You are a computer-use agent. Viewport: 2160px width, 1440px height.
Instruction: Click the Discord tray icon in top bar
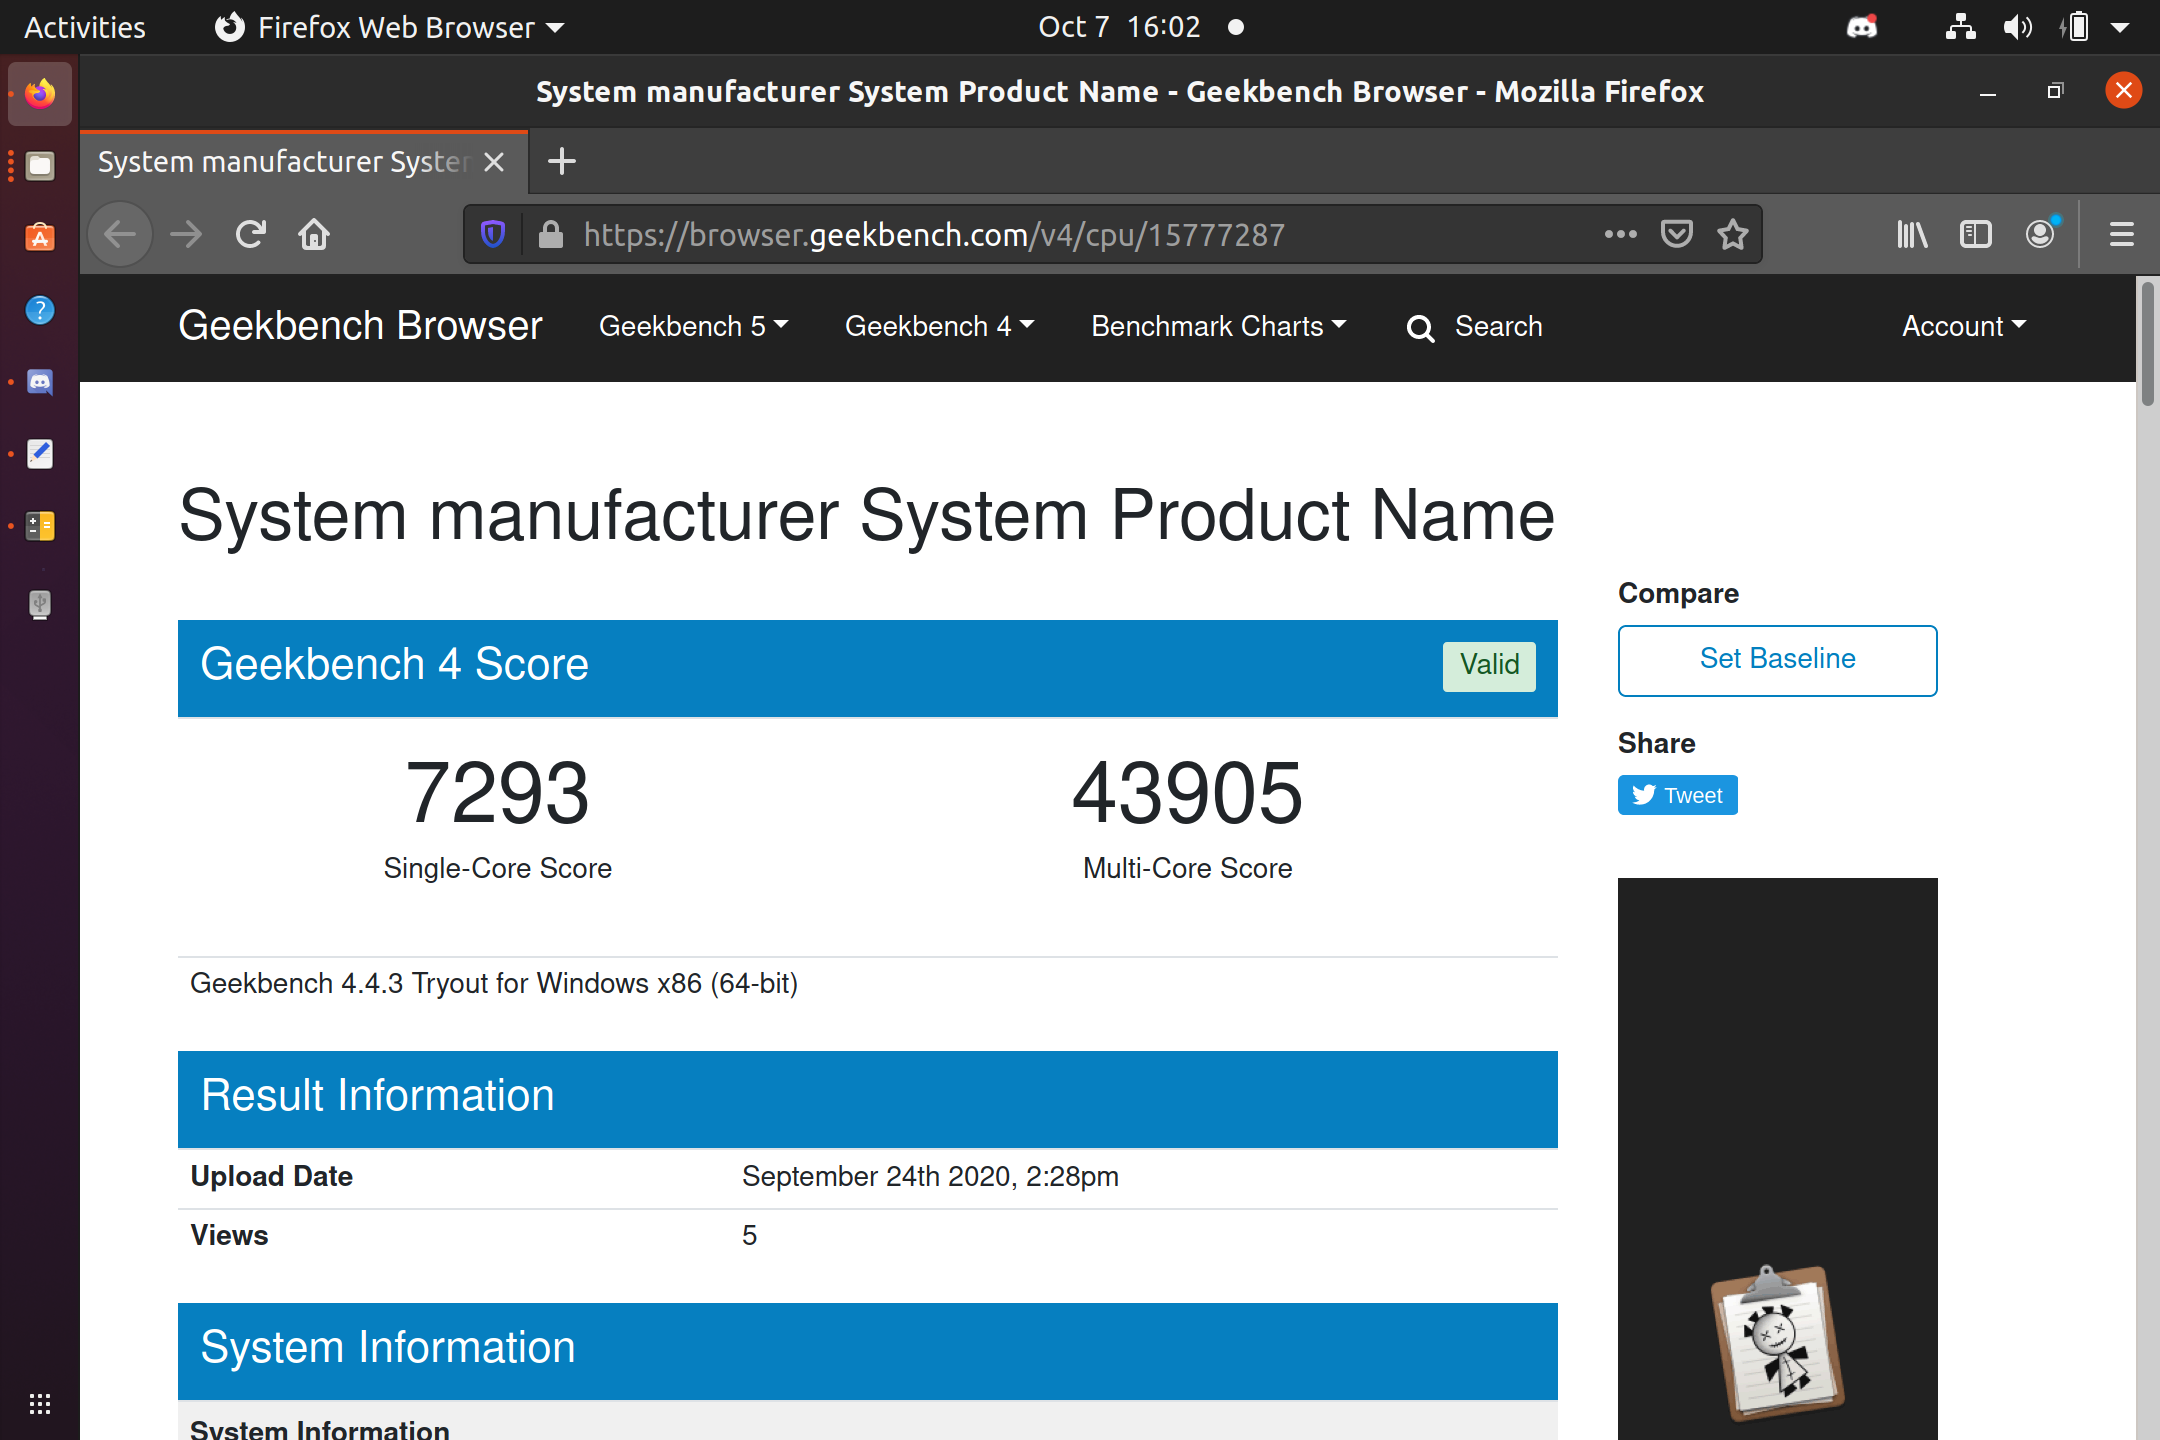1861,27
